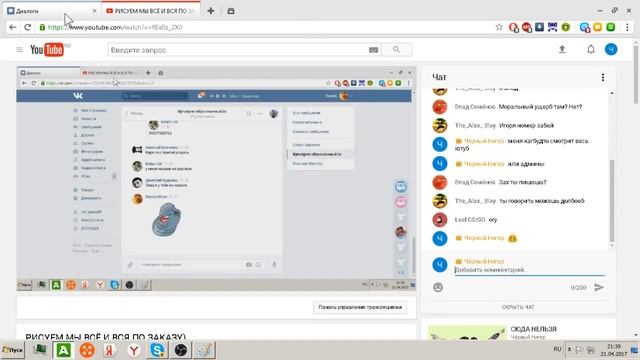This screenshot has height=360, width=640.
Task: Click the live stream video player
Action: coord(216,179)
